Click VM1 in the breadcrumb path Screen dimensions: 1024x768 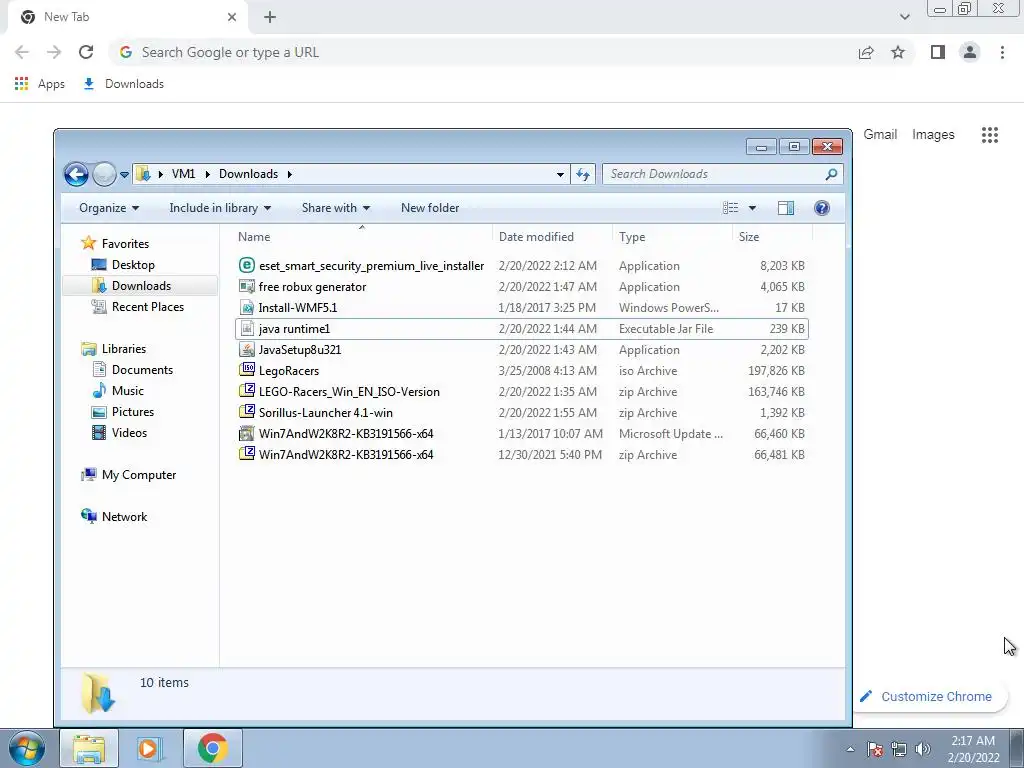point(183,174)
